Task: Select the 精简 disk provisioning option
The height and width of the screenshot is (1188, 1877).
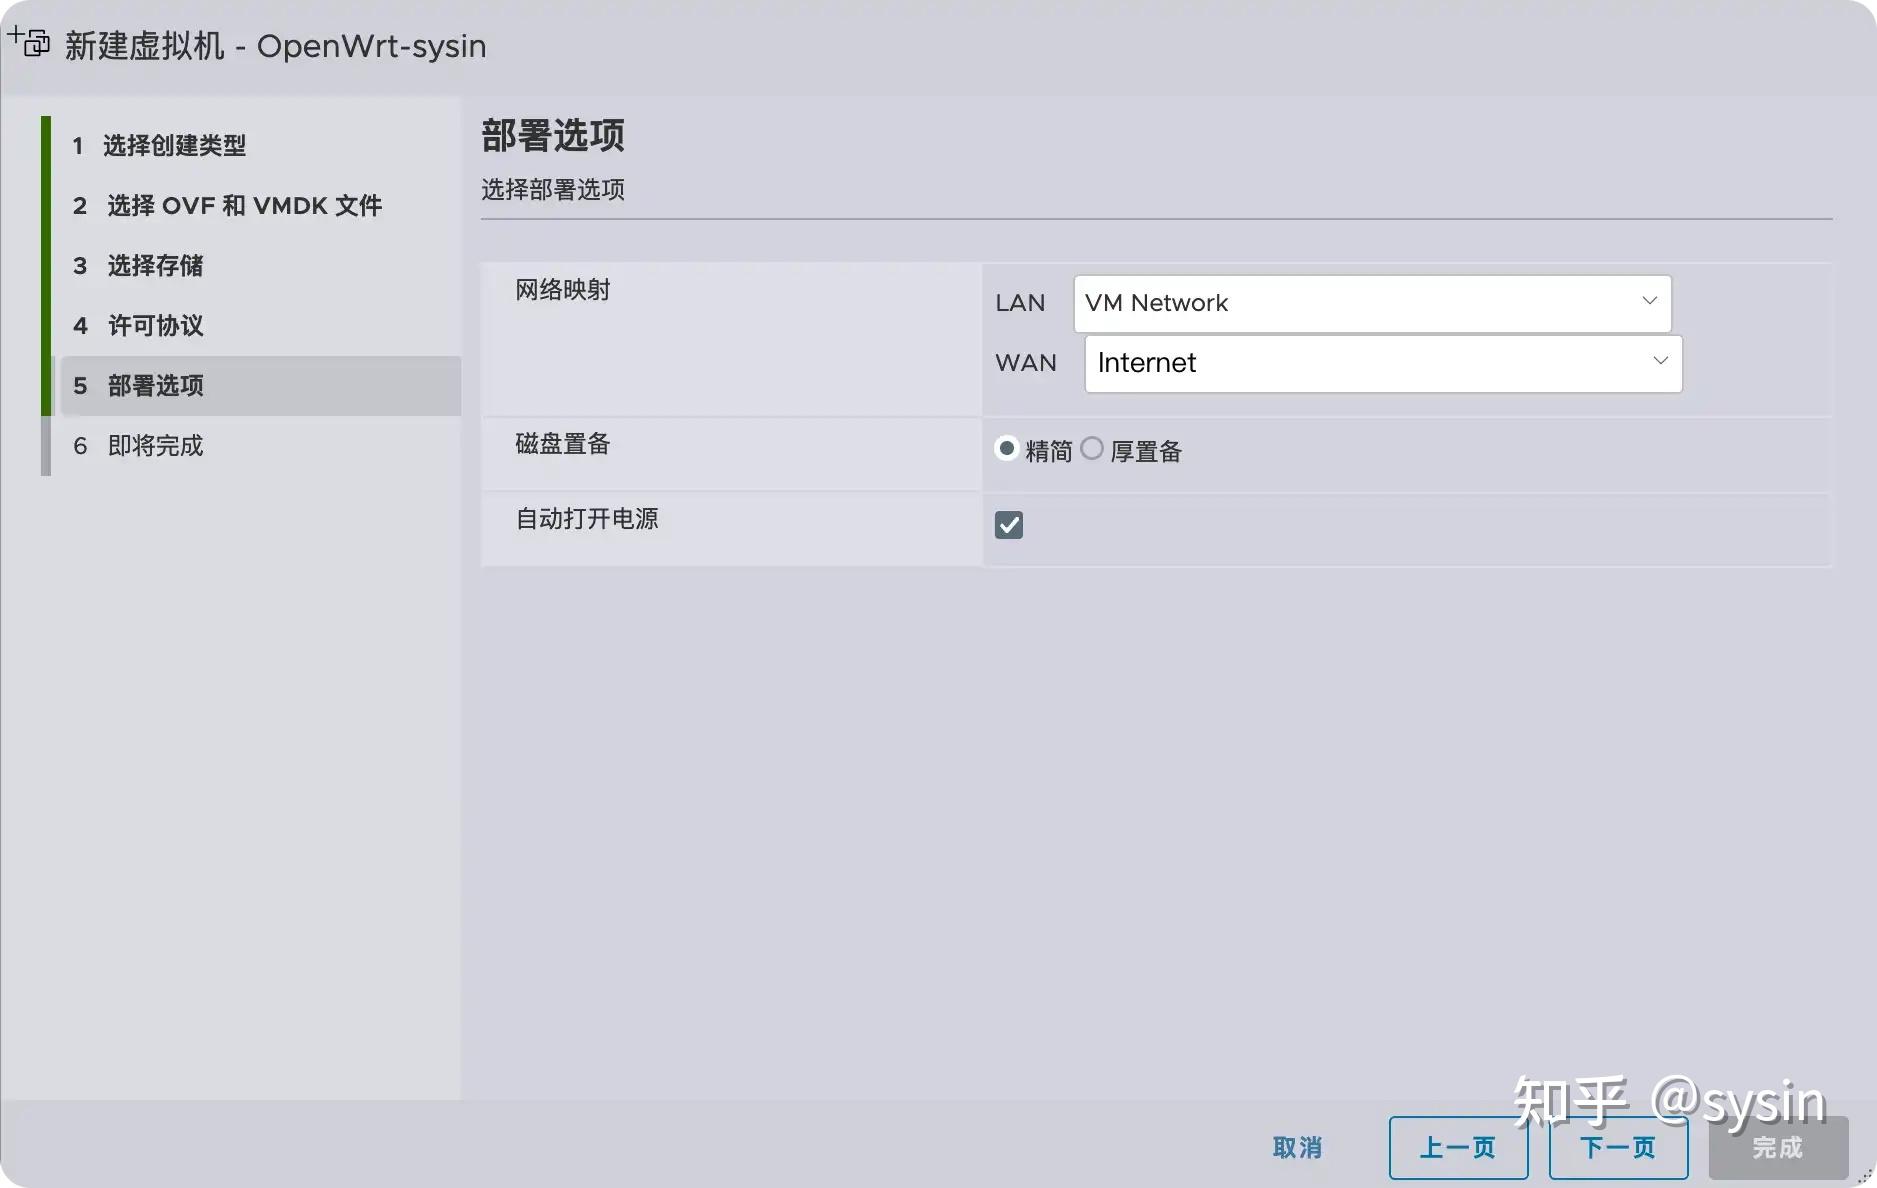Action: [1007, 449]
